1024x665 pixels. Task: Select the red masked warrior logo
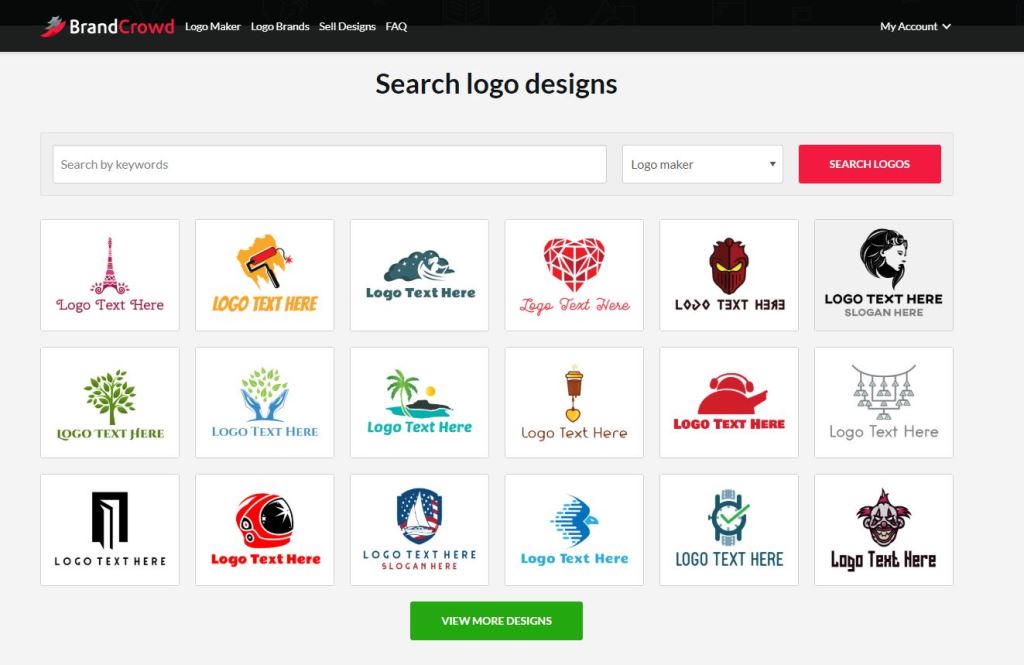click(x=729, y=275)
